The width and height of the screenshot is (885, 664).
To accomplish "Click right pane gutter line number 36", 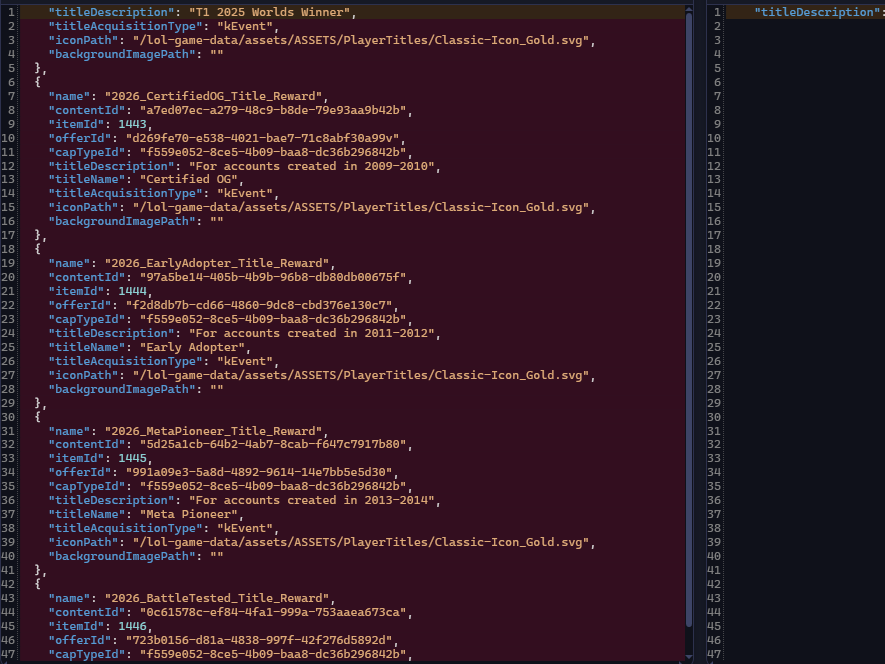I will tap(714, 500).
